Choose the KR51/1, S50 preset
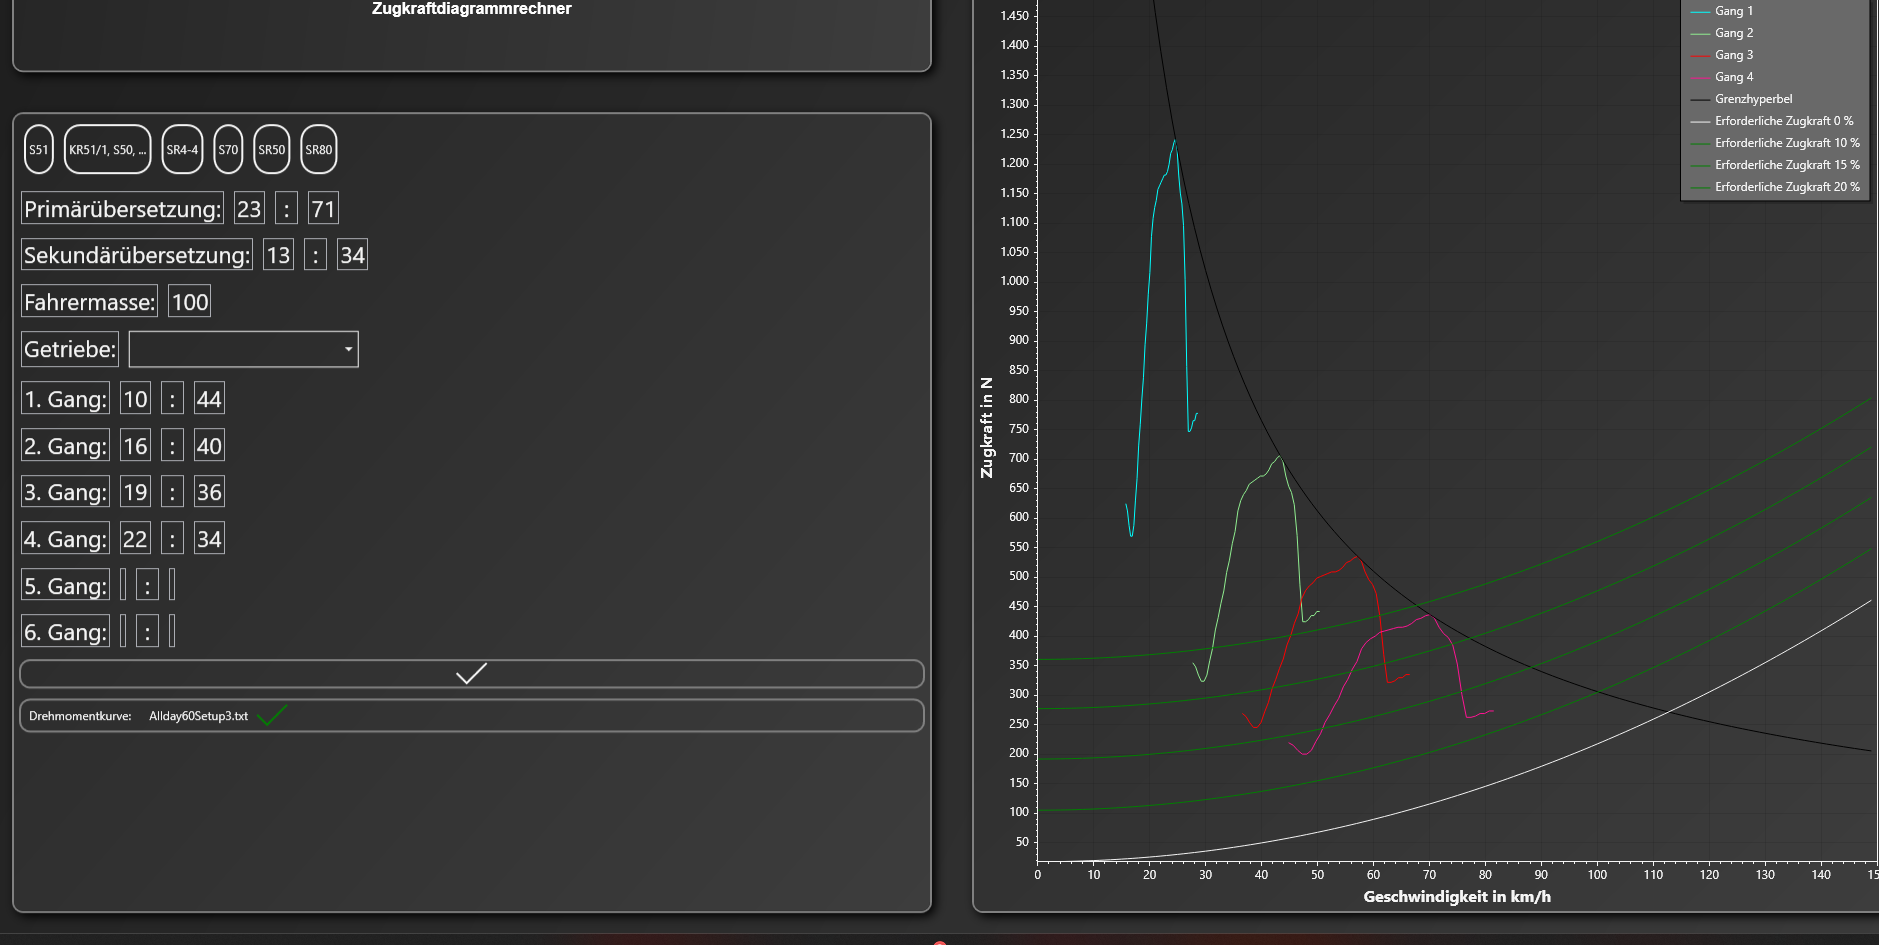The height and width of the screenshot is (945, 1879). (x=107, y=150)
